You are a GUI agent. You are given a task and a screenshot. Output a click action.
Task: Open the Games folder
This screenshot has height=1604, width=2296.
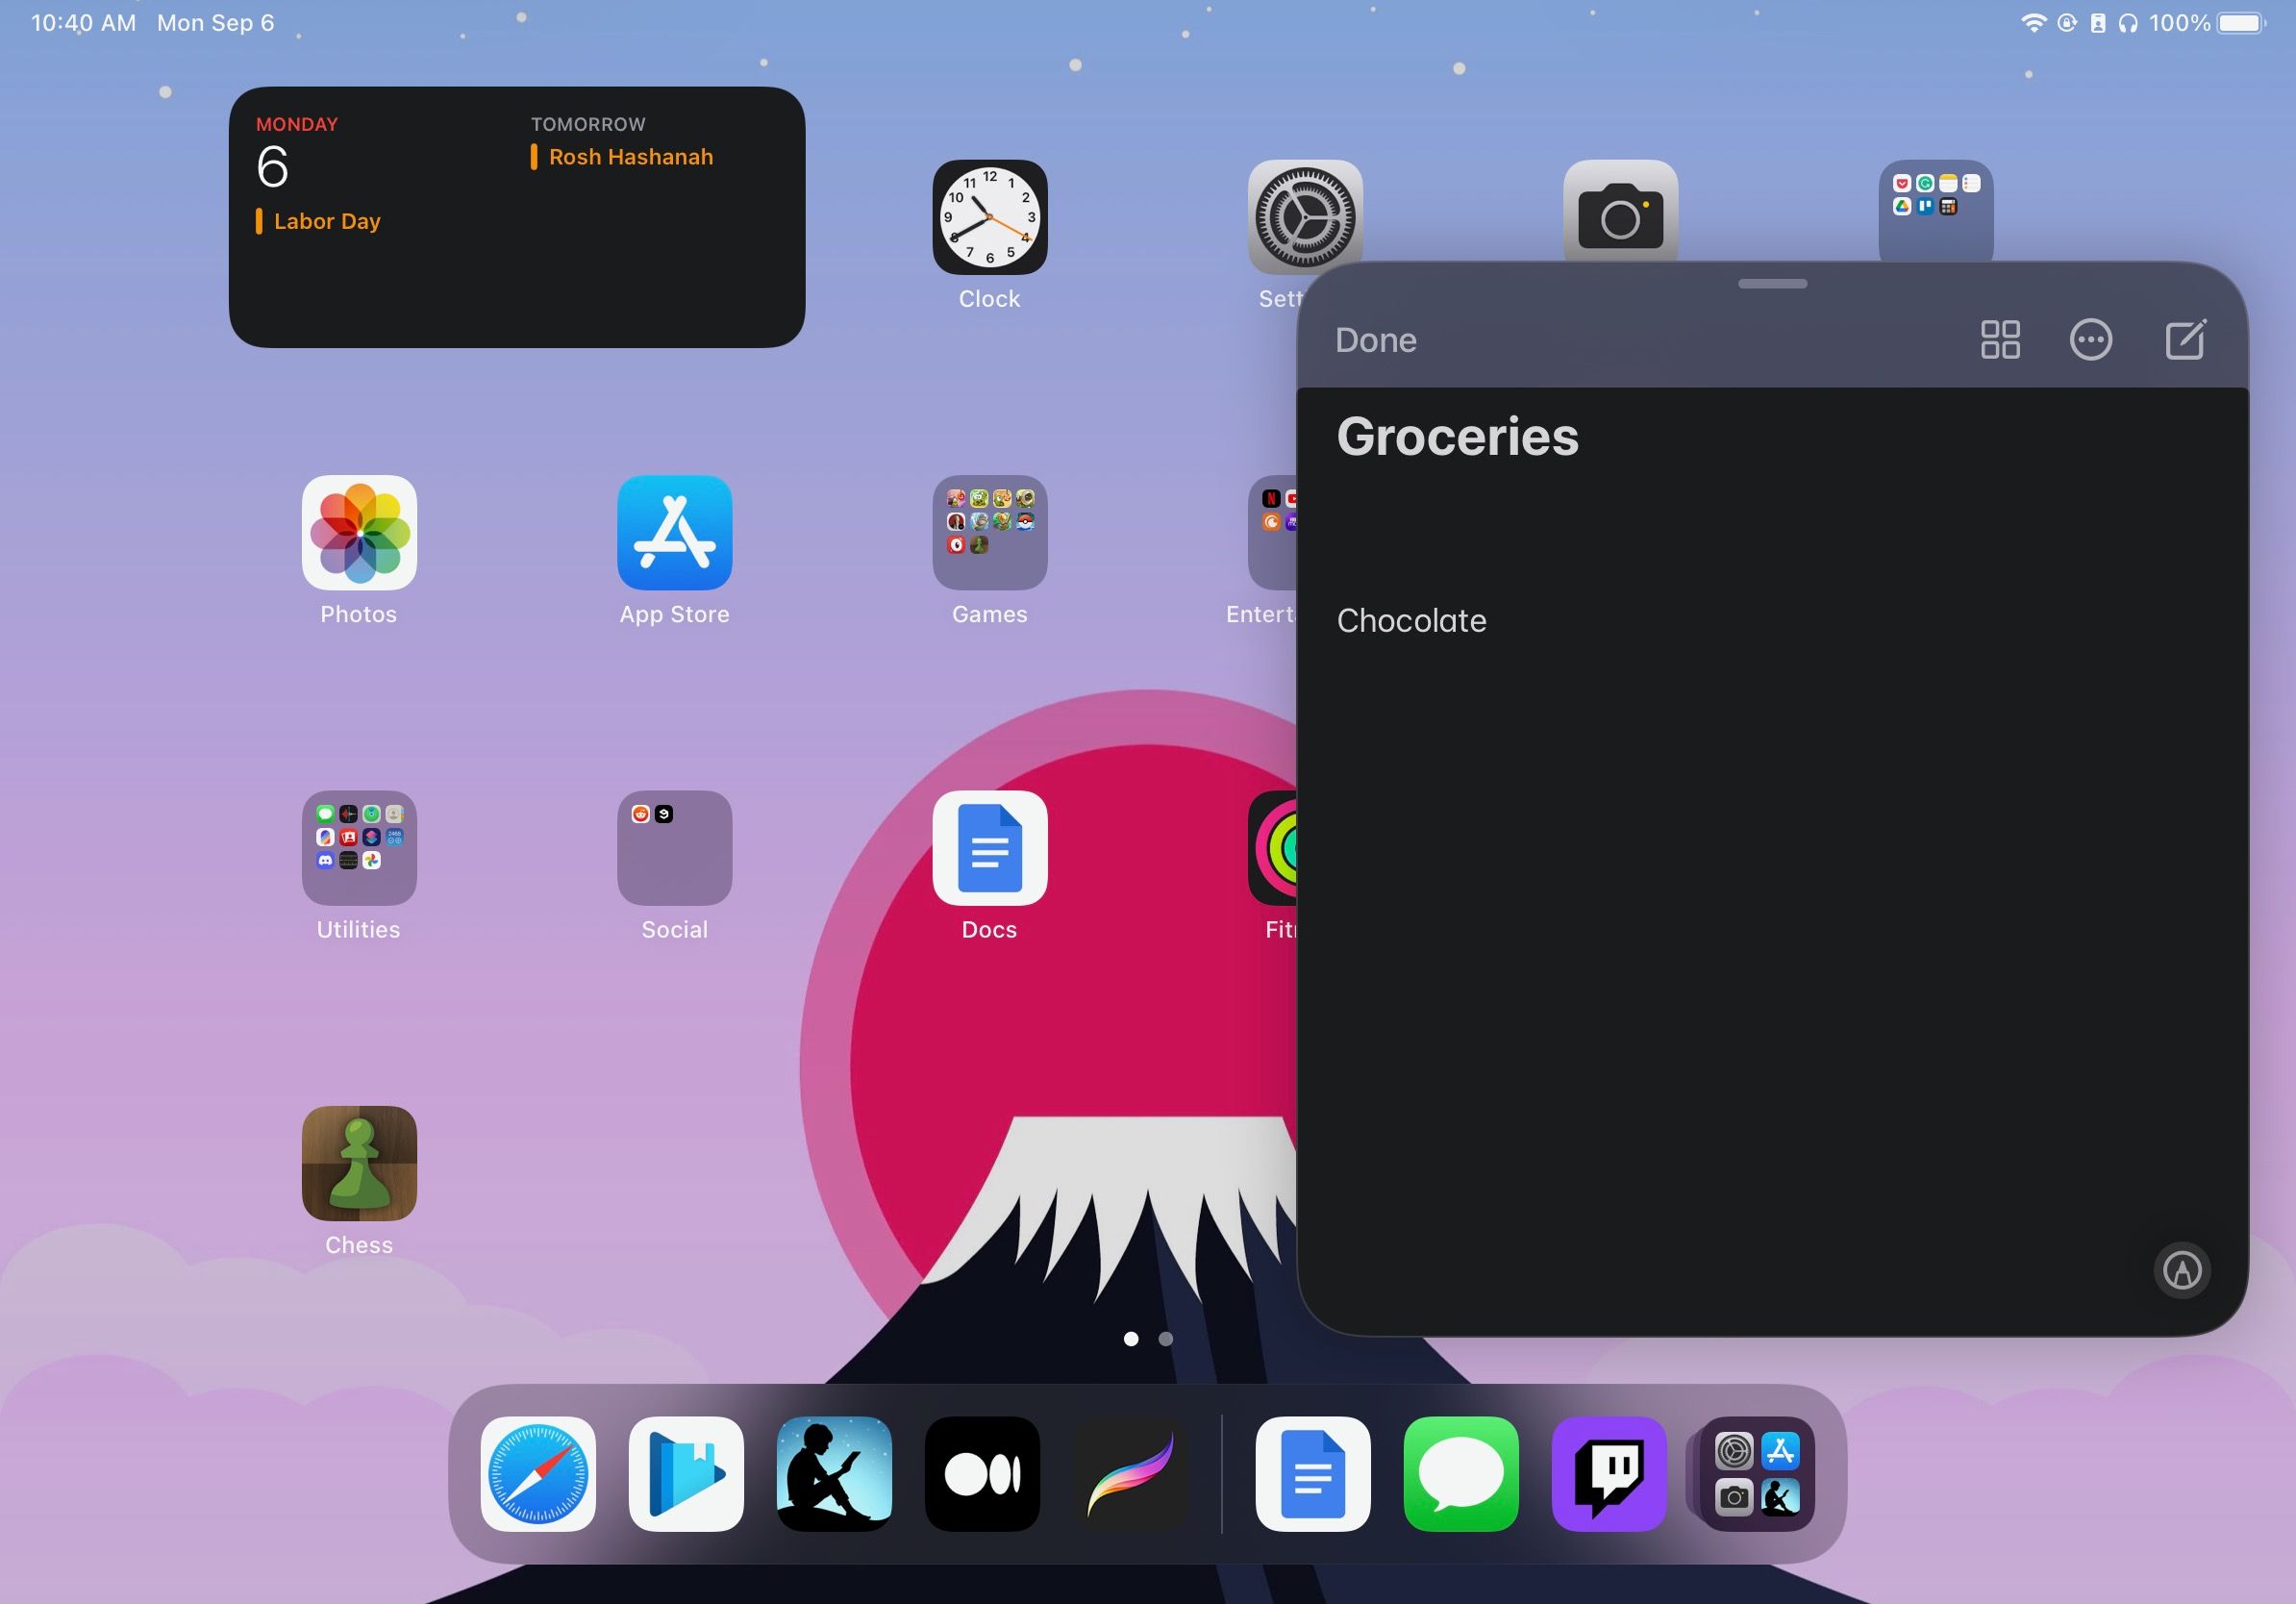pos(989,535)
